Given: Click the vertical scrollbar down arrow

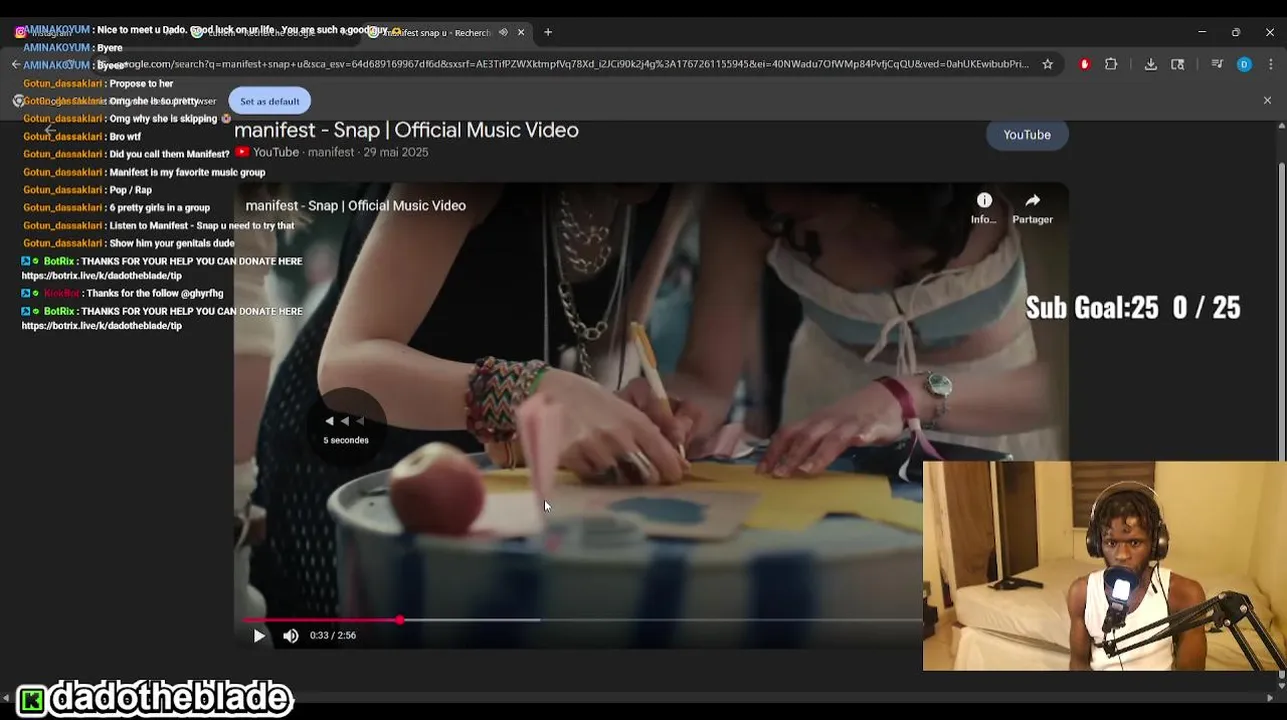Looking at the screenshot, I should click(1281, 684).
